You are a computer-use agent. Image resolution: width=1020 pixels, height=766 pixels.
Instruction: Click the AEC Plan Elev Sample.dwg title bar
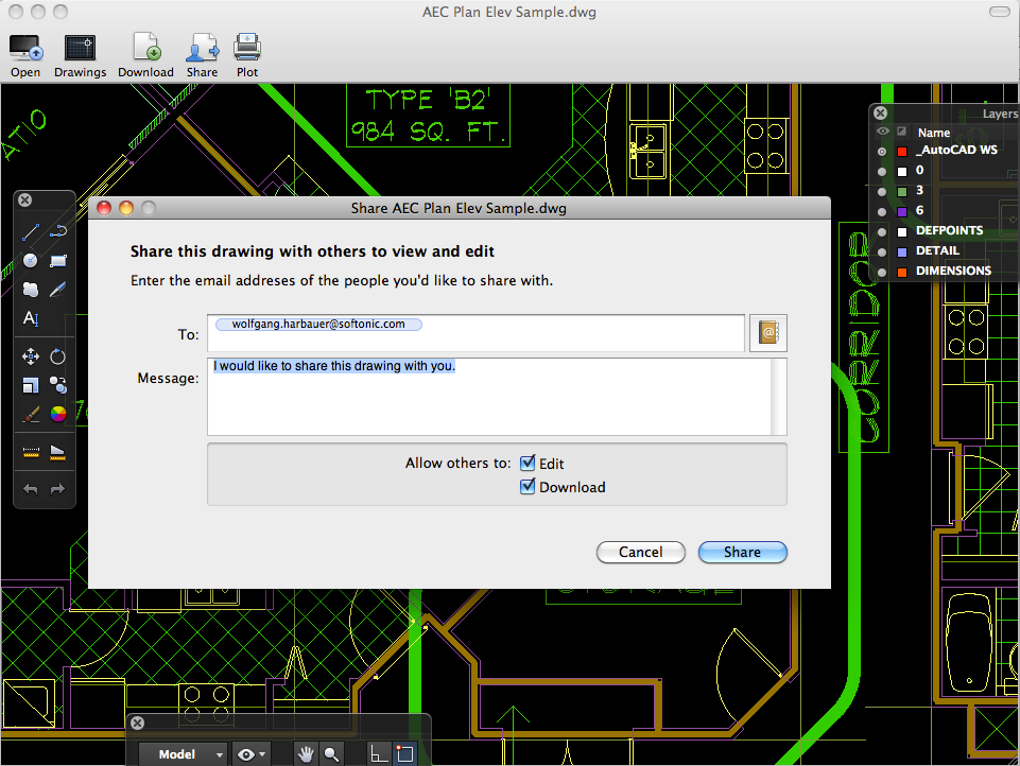point(510,12)
